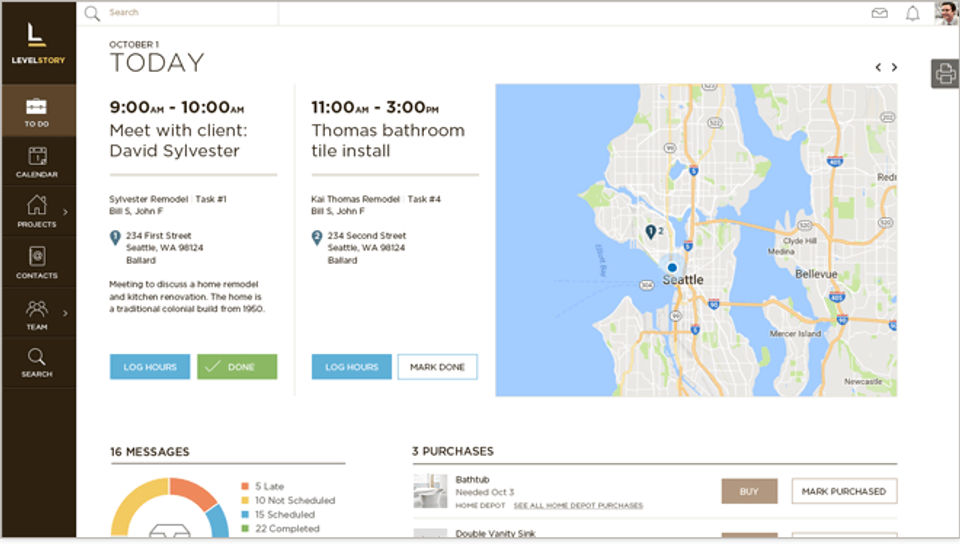The image size is (960, 547).
Task: Click location pin 1 at 234 First Street
Action: point(115,238)
